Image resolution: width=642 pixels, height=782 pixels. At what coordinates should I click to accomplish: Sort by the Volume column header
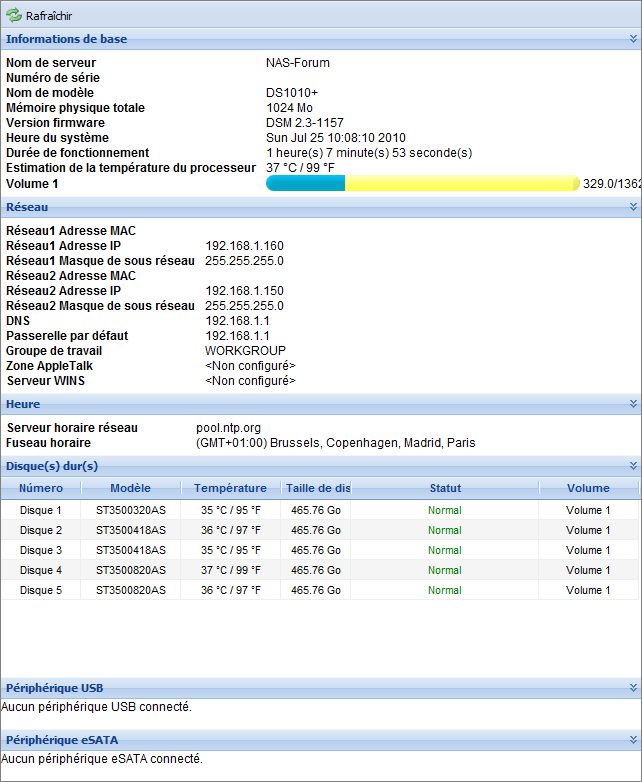[588, 488]
